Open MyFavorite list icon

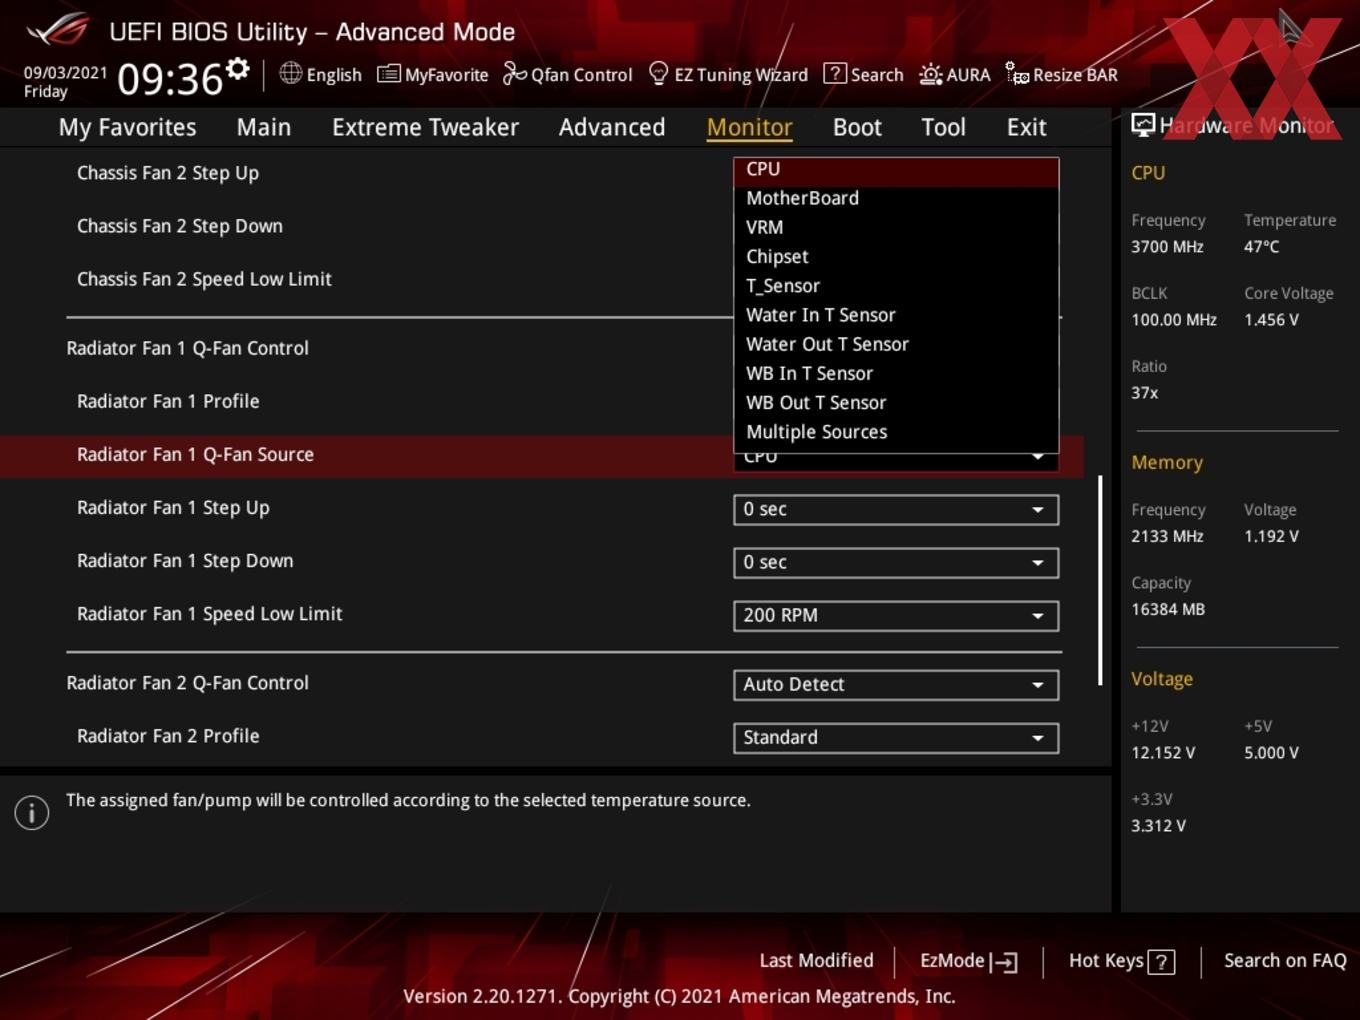pos(388,74)
